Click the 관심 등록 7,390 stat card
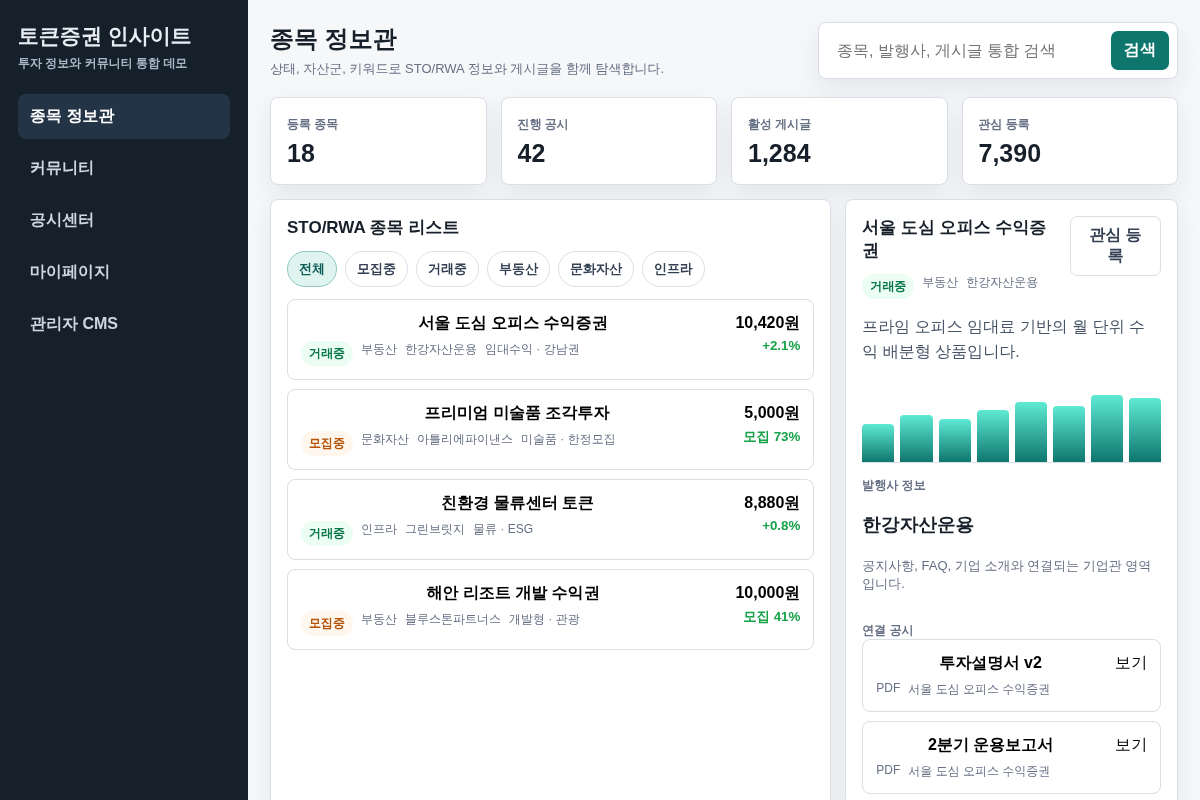 [1070, 141]
